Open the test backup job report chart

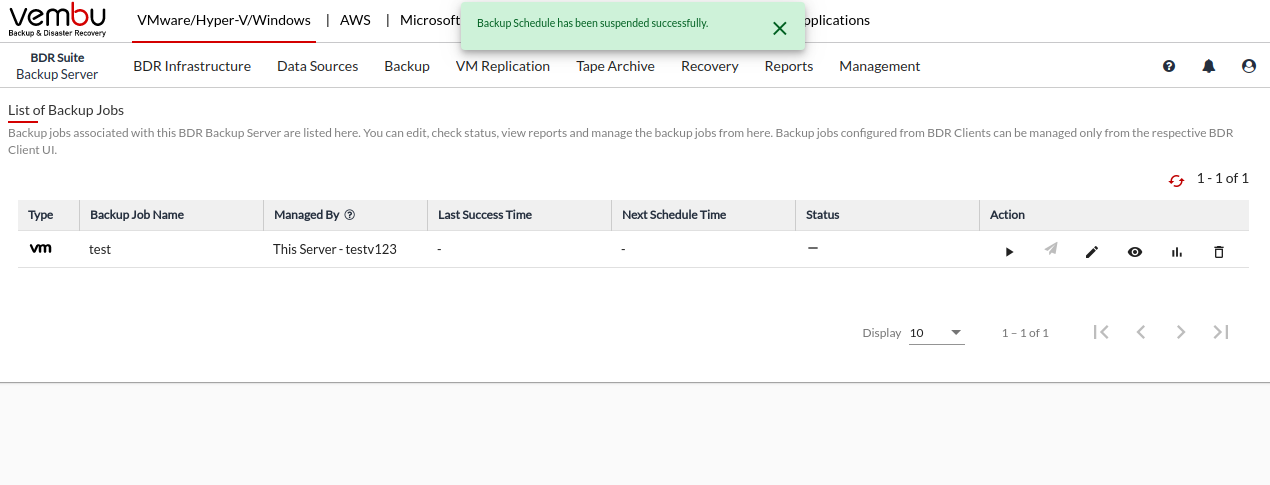1177,252
